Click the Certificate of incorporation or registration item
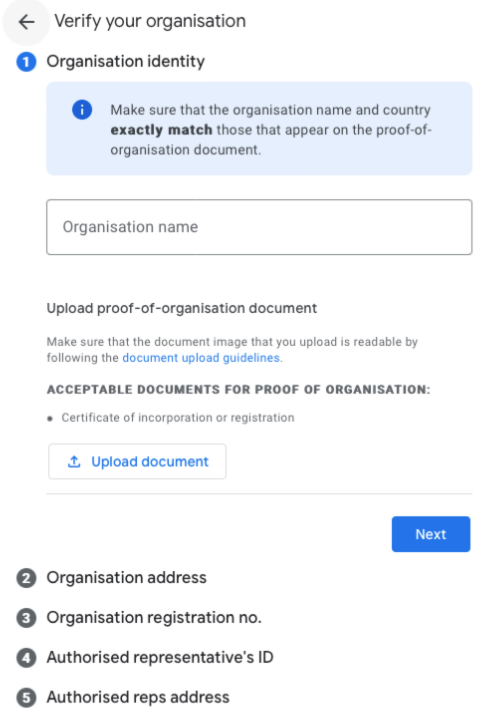 pos(178,417)
